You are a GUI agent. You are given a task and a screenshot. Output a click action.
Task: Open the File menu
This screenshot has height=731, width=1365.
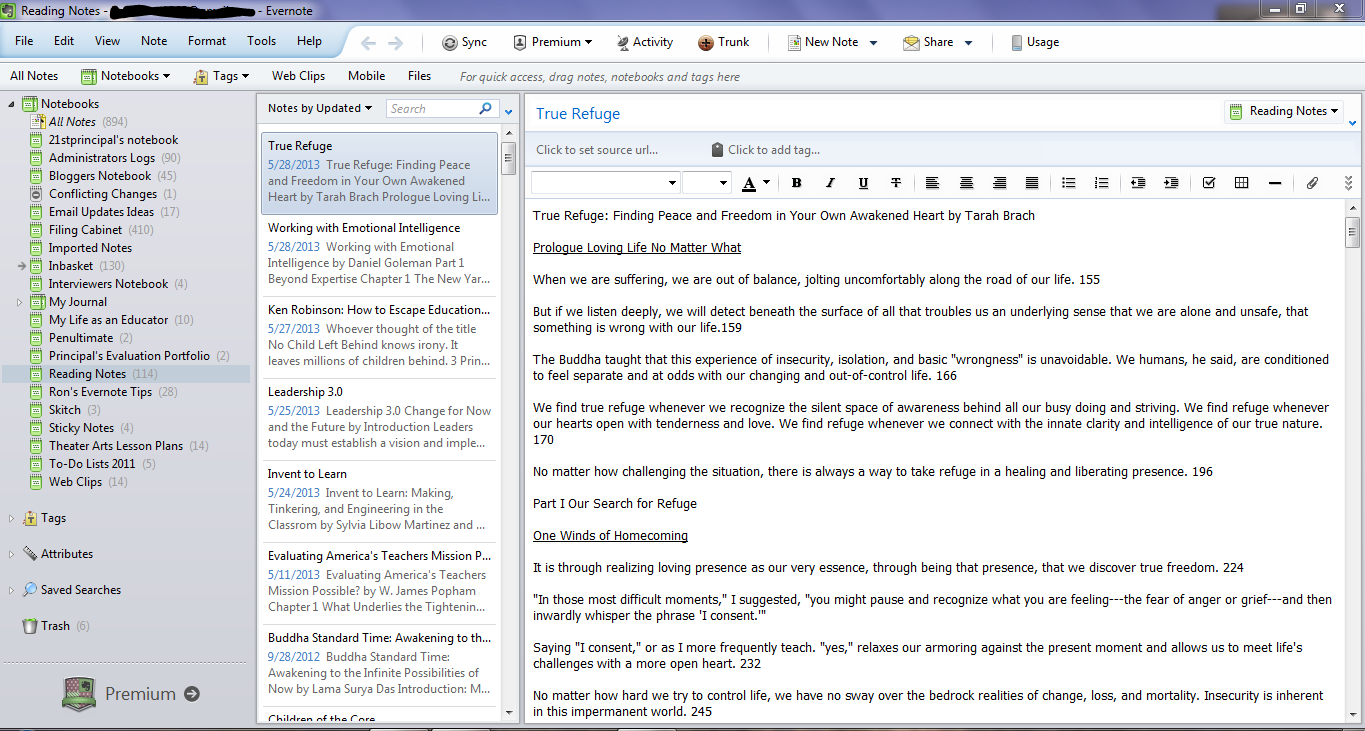[24, 41]
